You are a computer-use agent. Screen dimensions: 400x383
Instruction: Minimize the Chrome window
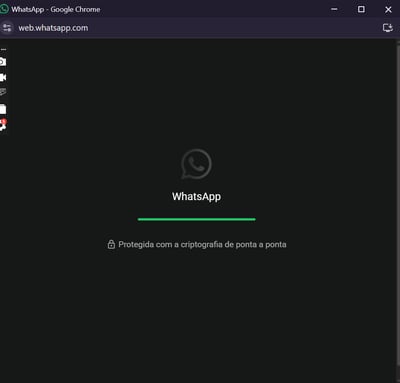[x=334, y=9]
